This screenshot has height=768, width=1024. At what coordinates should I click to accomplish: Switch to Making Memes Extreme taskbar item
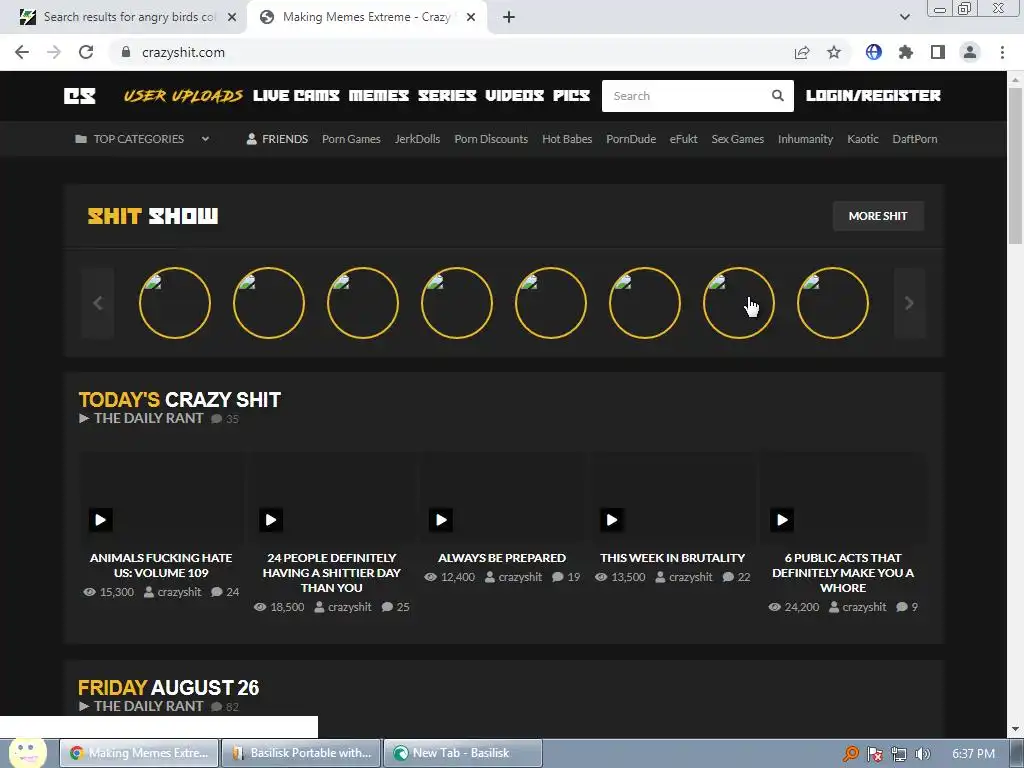[x=140, y=753]
